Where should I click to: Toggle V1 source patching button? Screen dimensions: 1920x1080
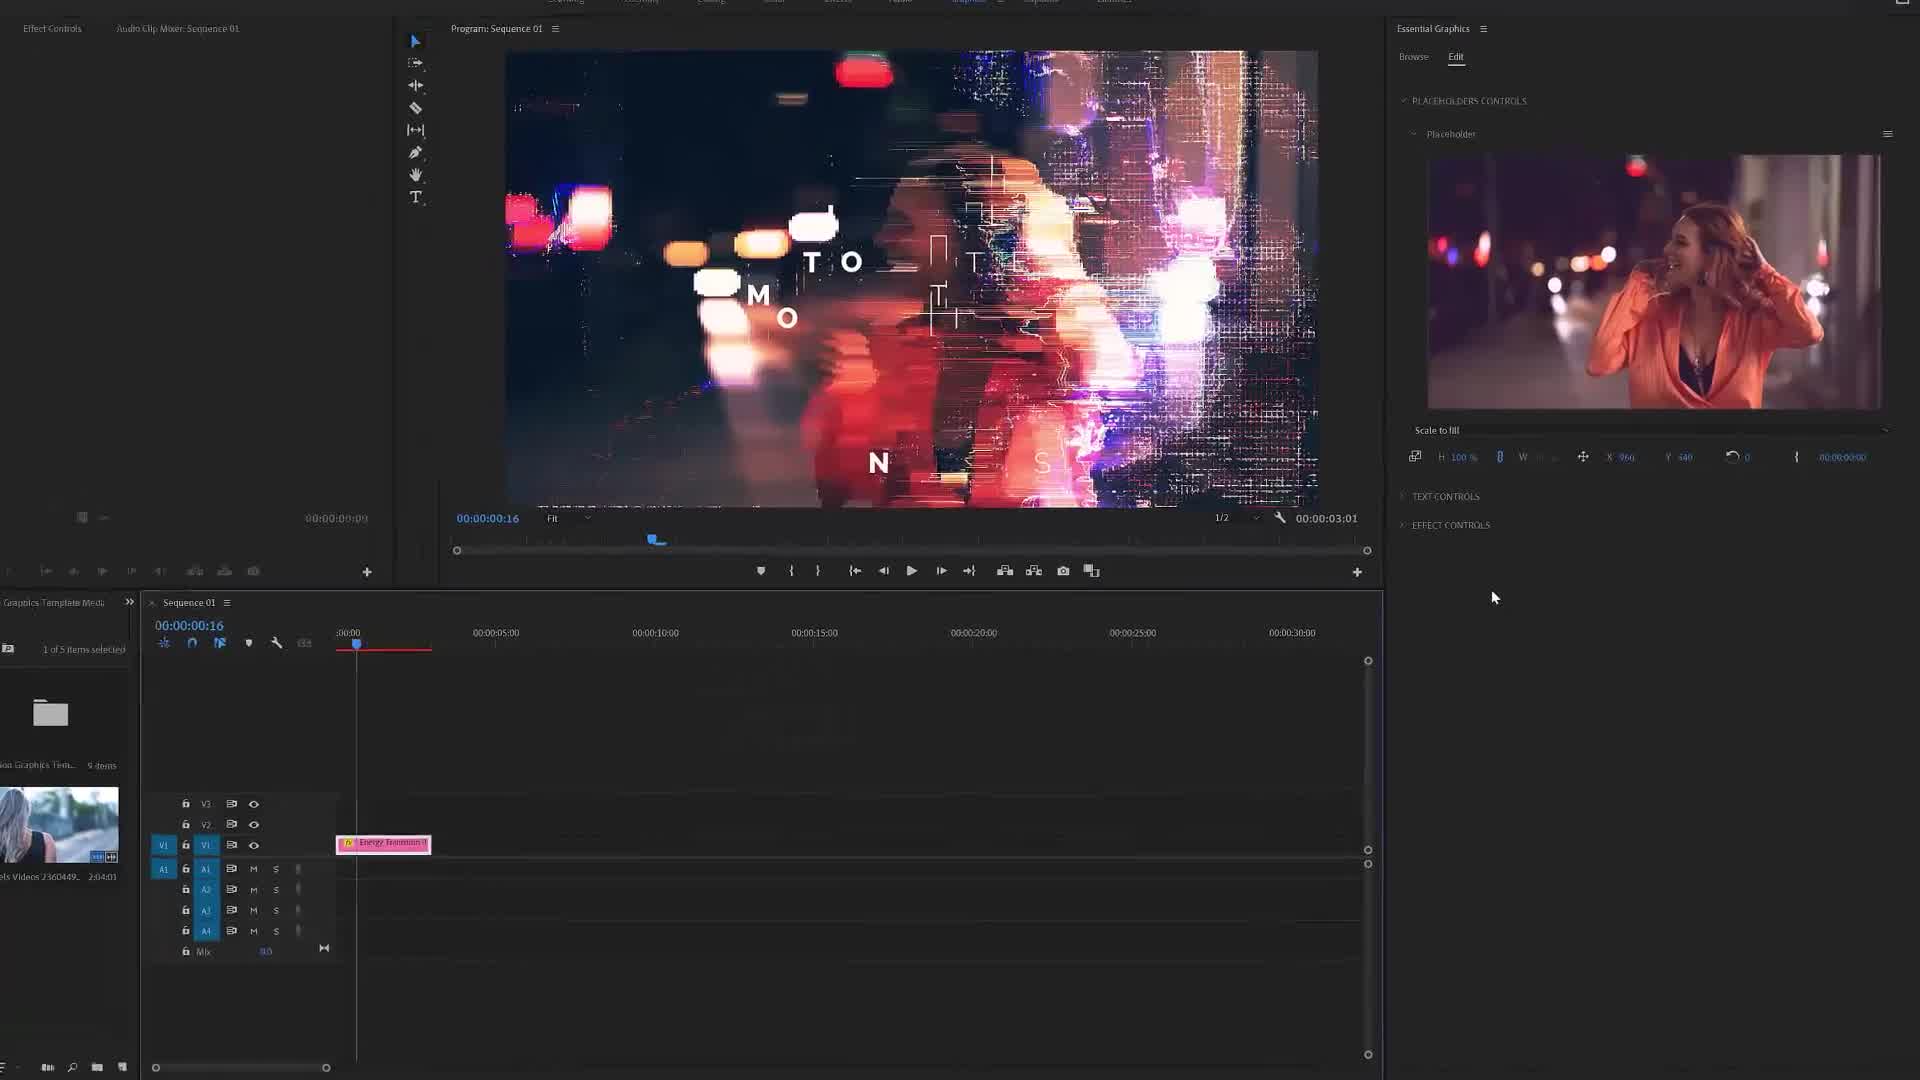click(163, 846)
